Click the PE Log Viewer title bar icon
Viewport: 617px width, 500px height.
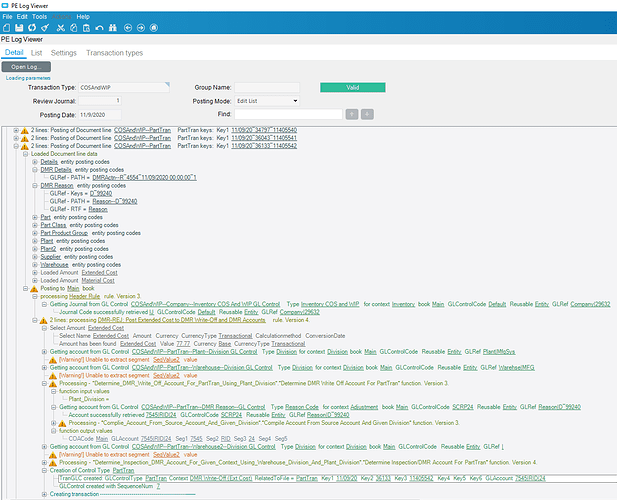point(5,6)
